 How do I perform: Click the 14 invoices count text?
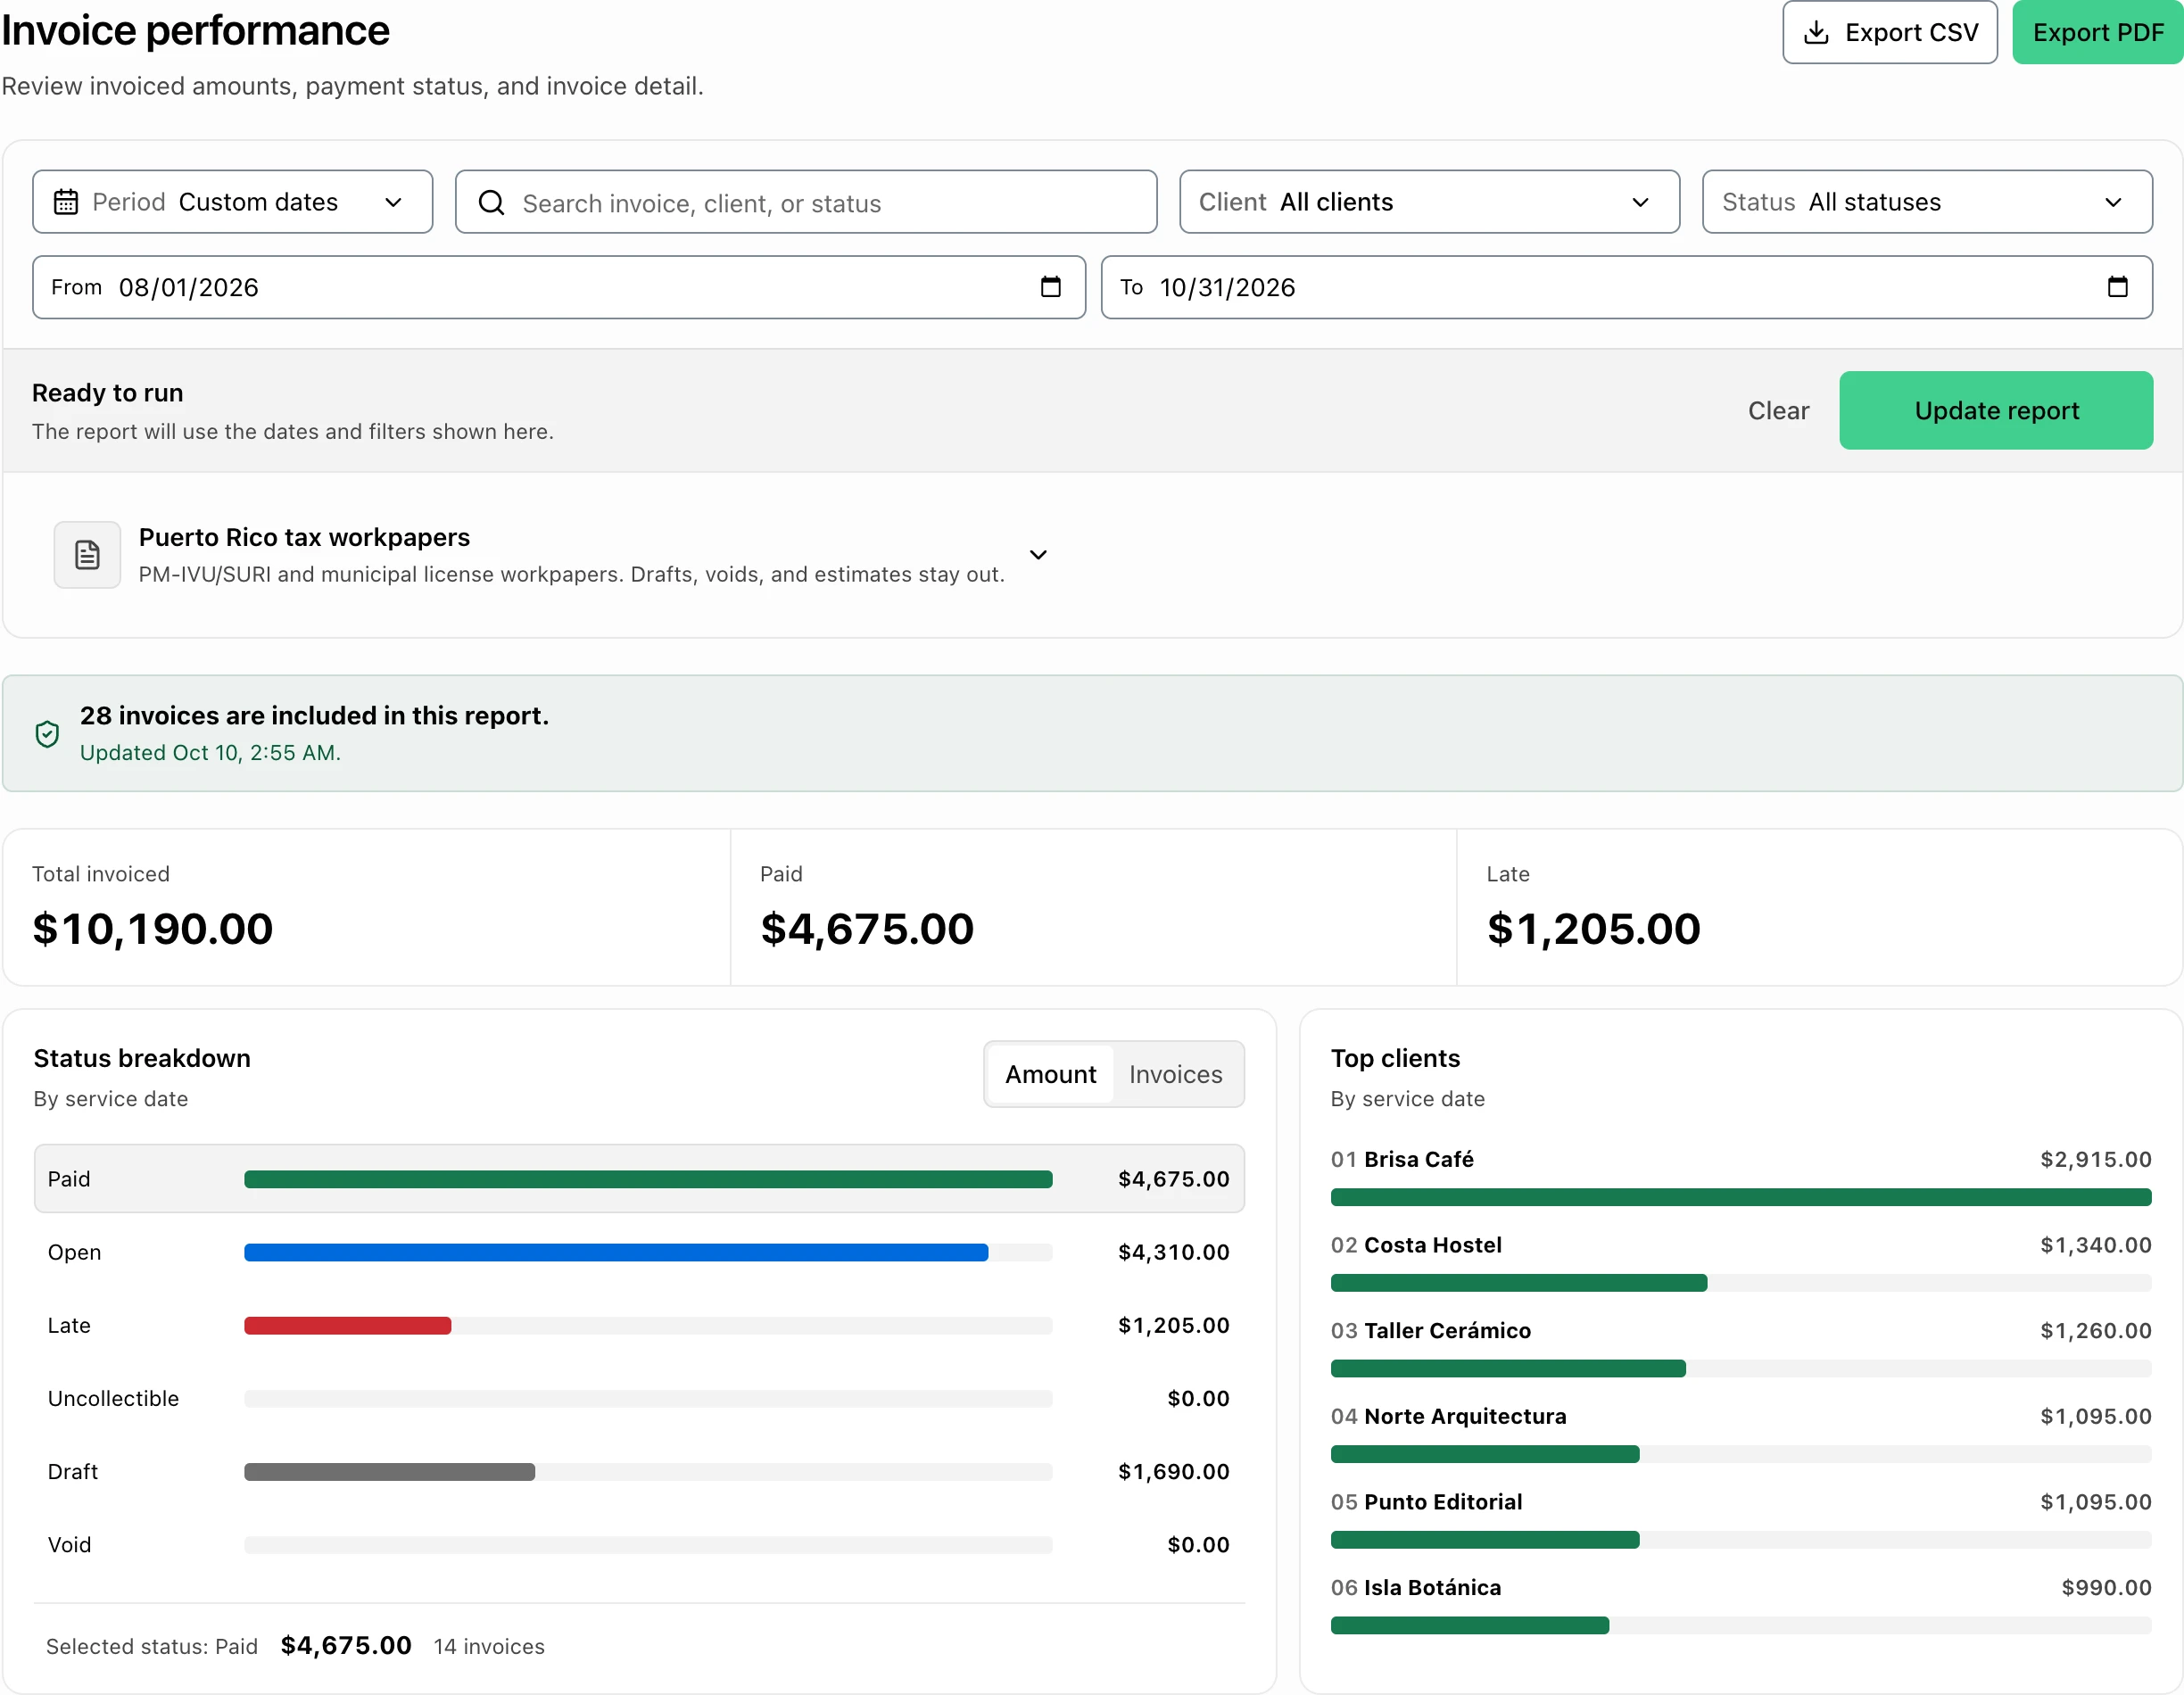[489, 1646]
